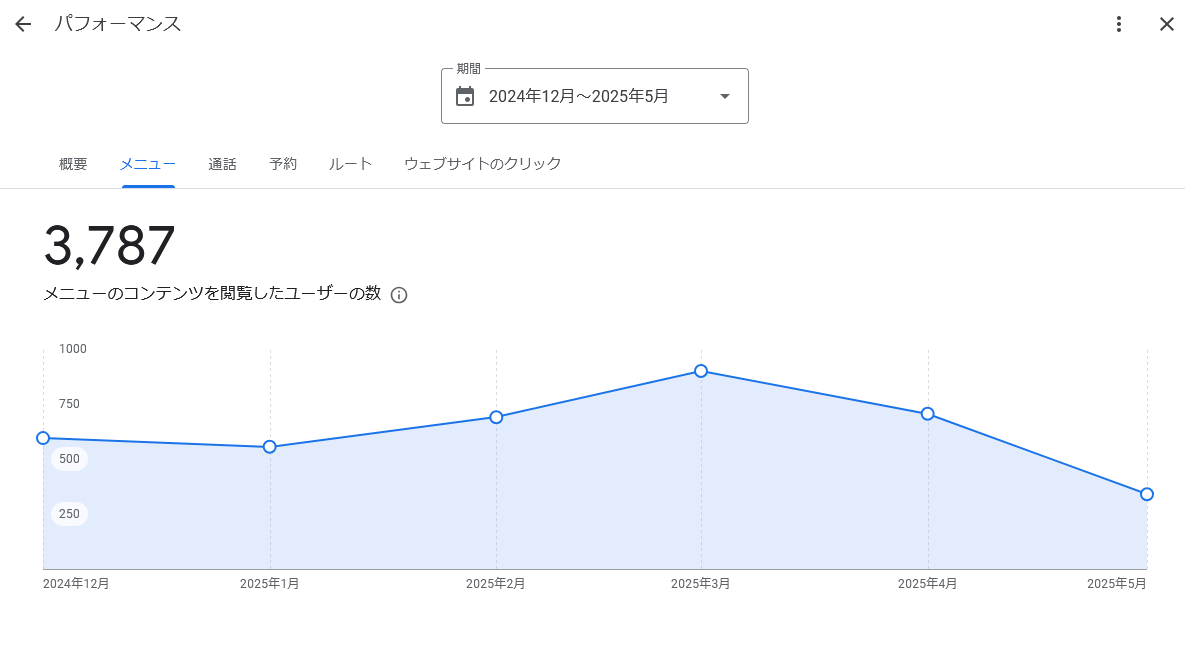1185x654 pixels.
Task: Open the 通話 tab
Action: click(222, 164)
